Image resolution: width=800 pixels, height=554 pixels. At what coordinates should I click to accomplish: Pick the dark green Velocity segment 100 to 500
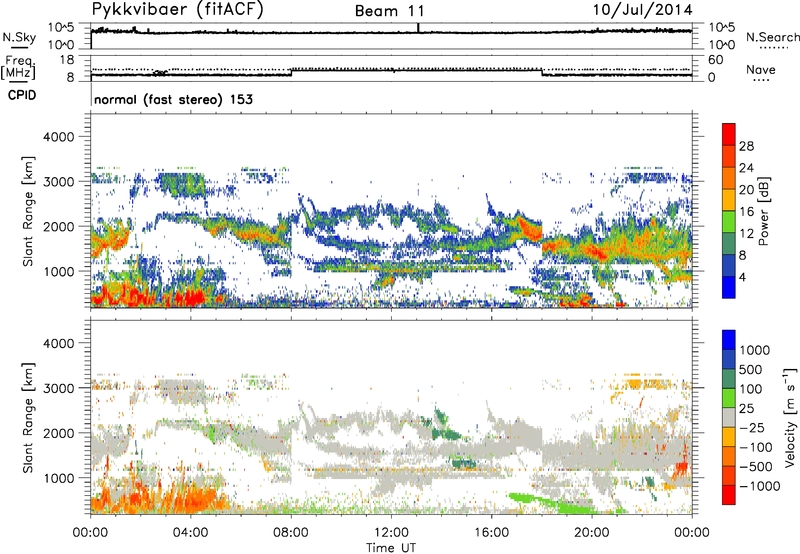click(x=729, y=379)
